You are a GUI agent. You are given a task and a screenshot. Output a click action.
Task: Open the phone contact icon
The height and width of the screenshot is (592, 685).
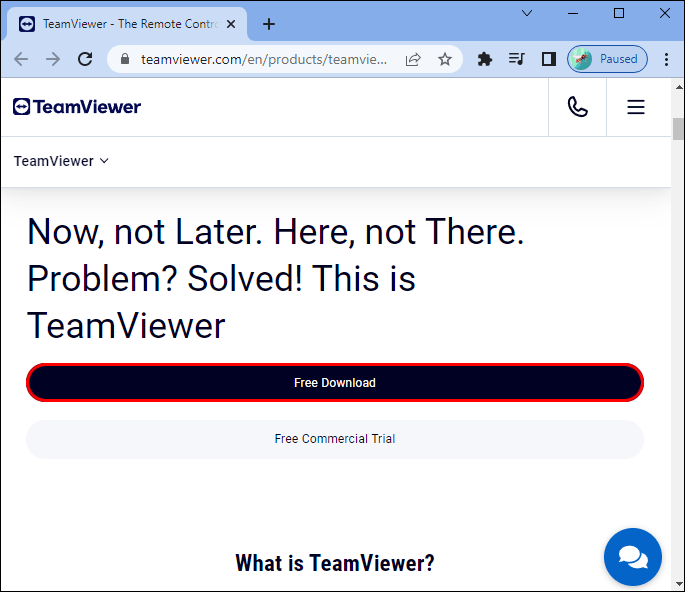point(578,107)
